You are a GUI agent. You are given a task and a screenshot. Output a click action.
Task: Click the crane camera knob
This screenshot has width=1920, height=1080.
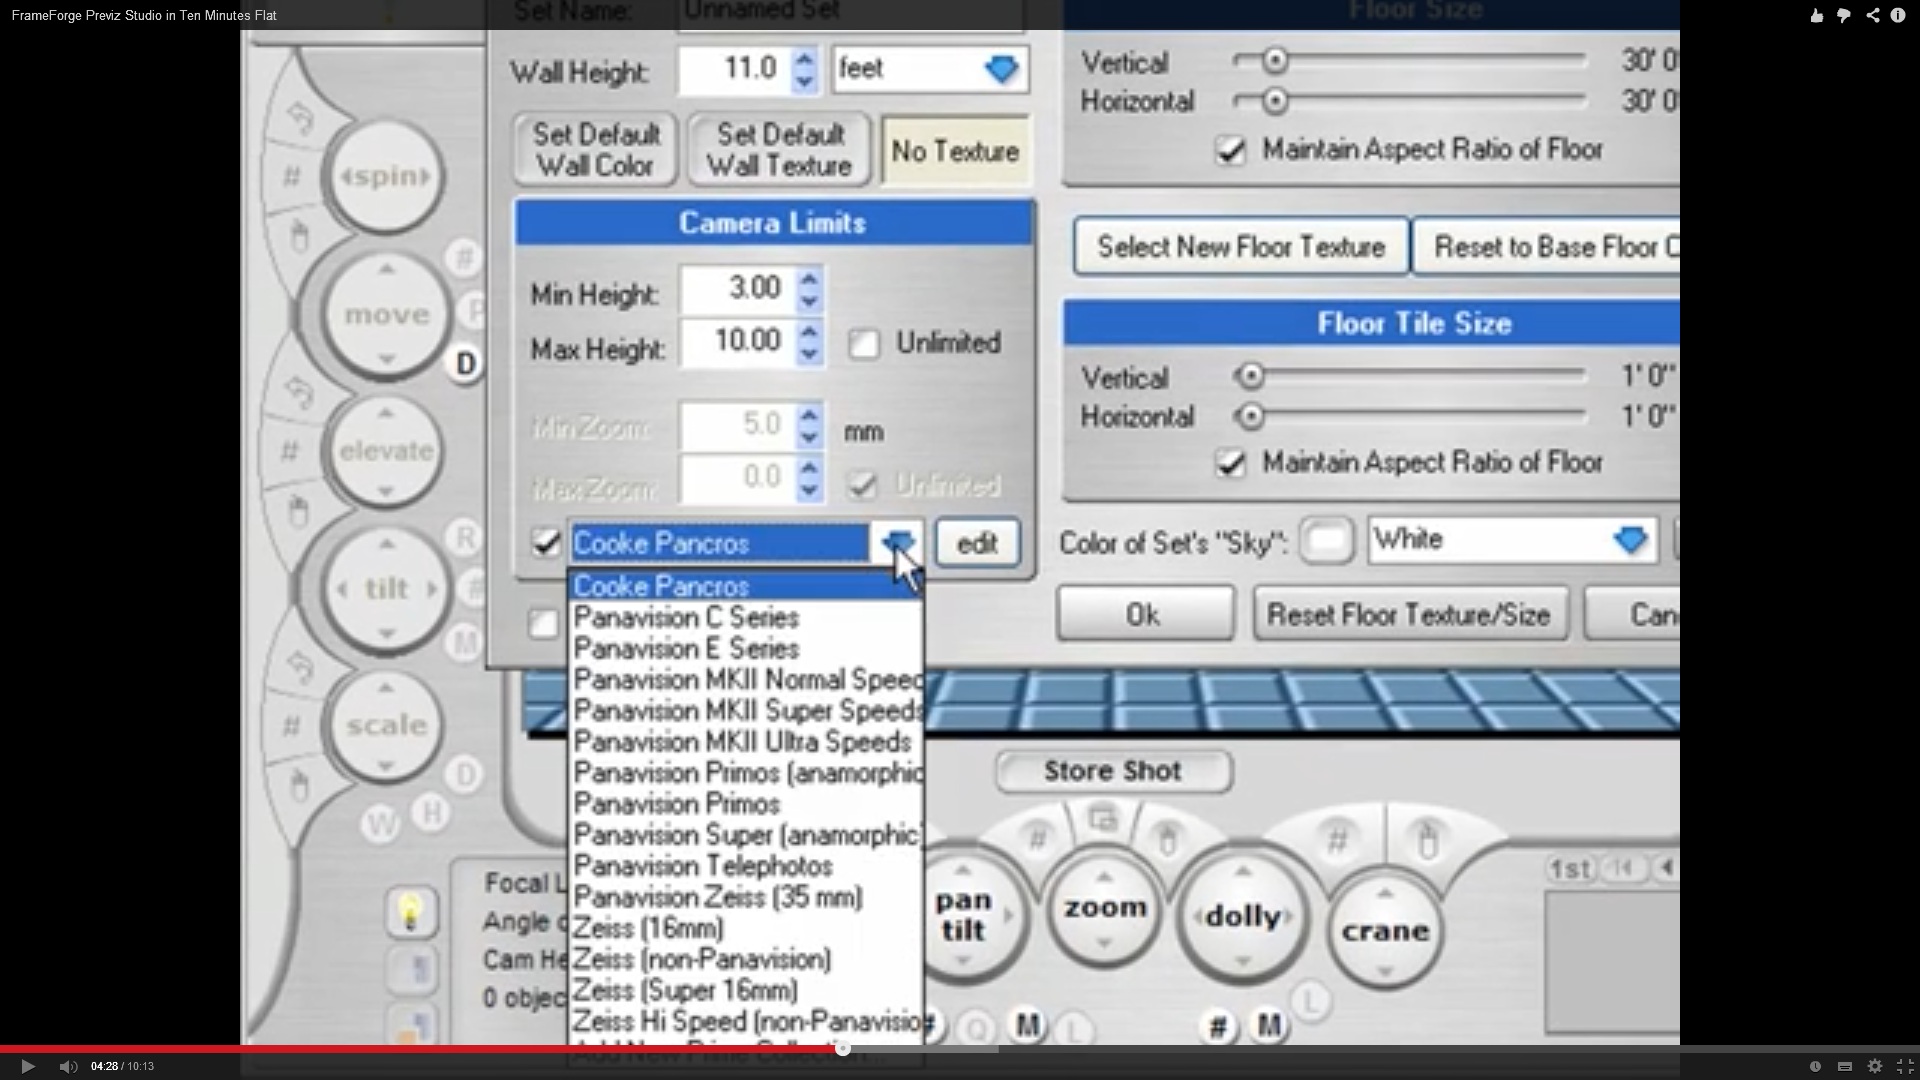[x=1385, y=931]
